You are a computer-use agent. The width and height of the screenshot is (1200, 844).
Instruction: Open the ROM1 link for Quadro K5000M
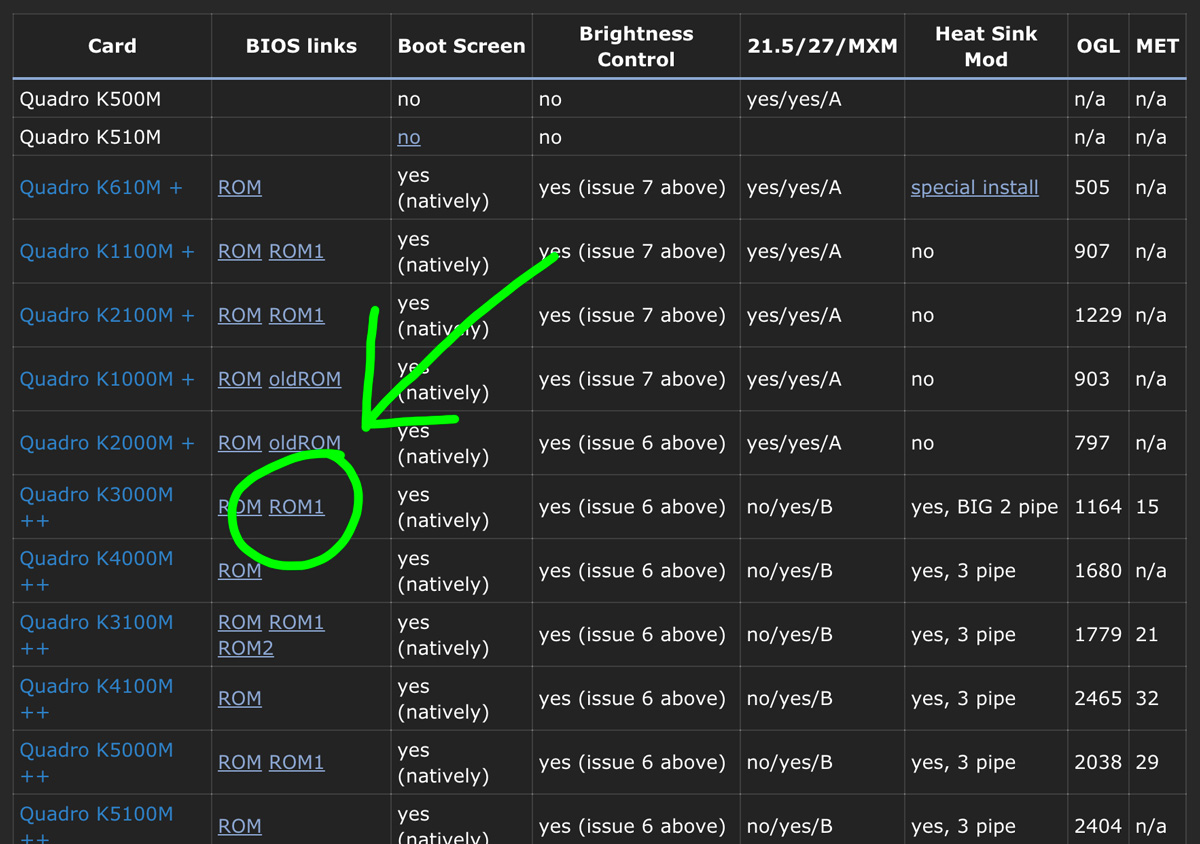(297, 763)
